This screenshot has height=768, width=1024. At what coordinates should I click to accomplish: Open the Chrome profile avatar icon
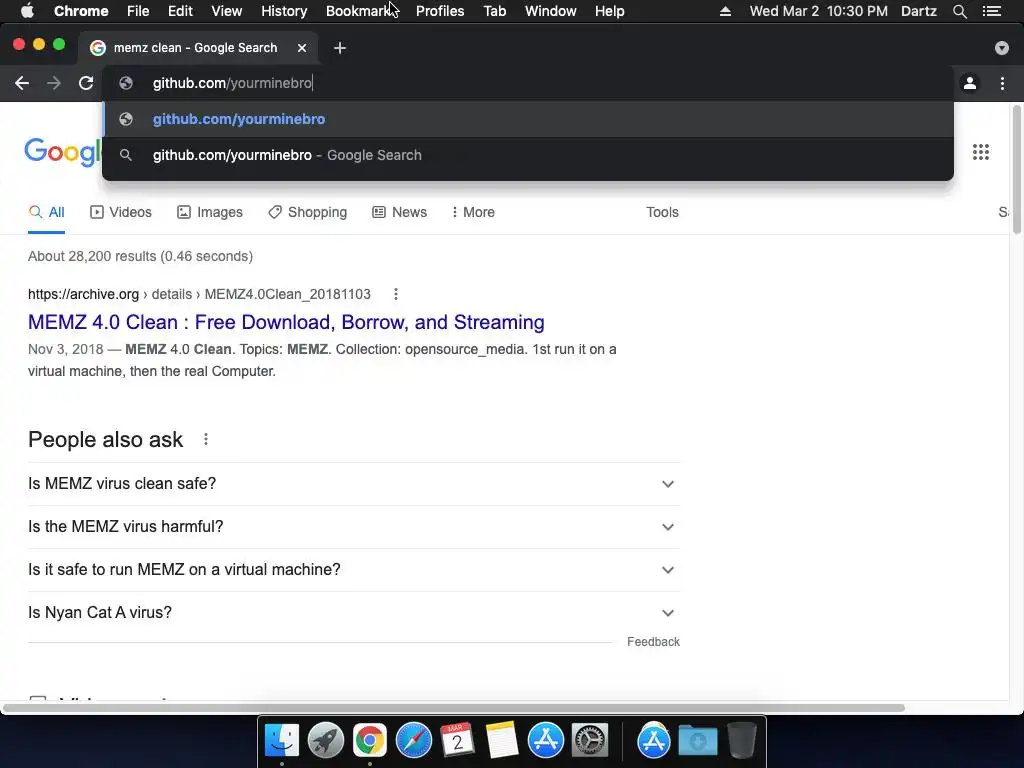coord(970,83)
